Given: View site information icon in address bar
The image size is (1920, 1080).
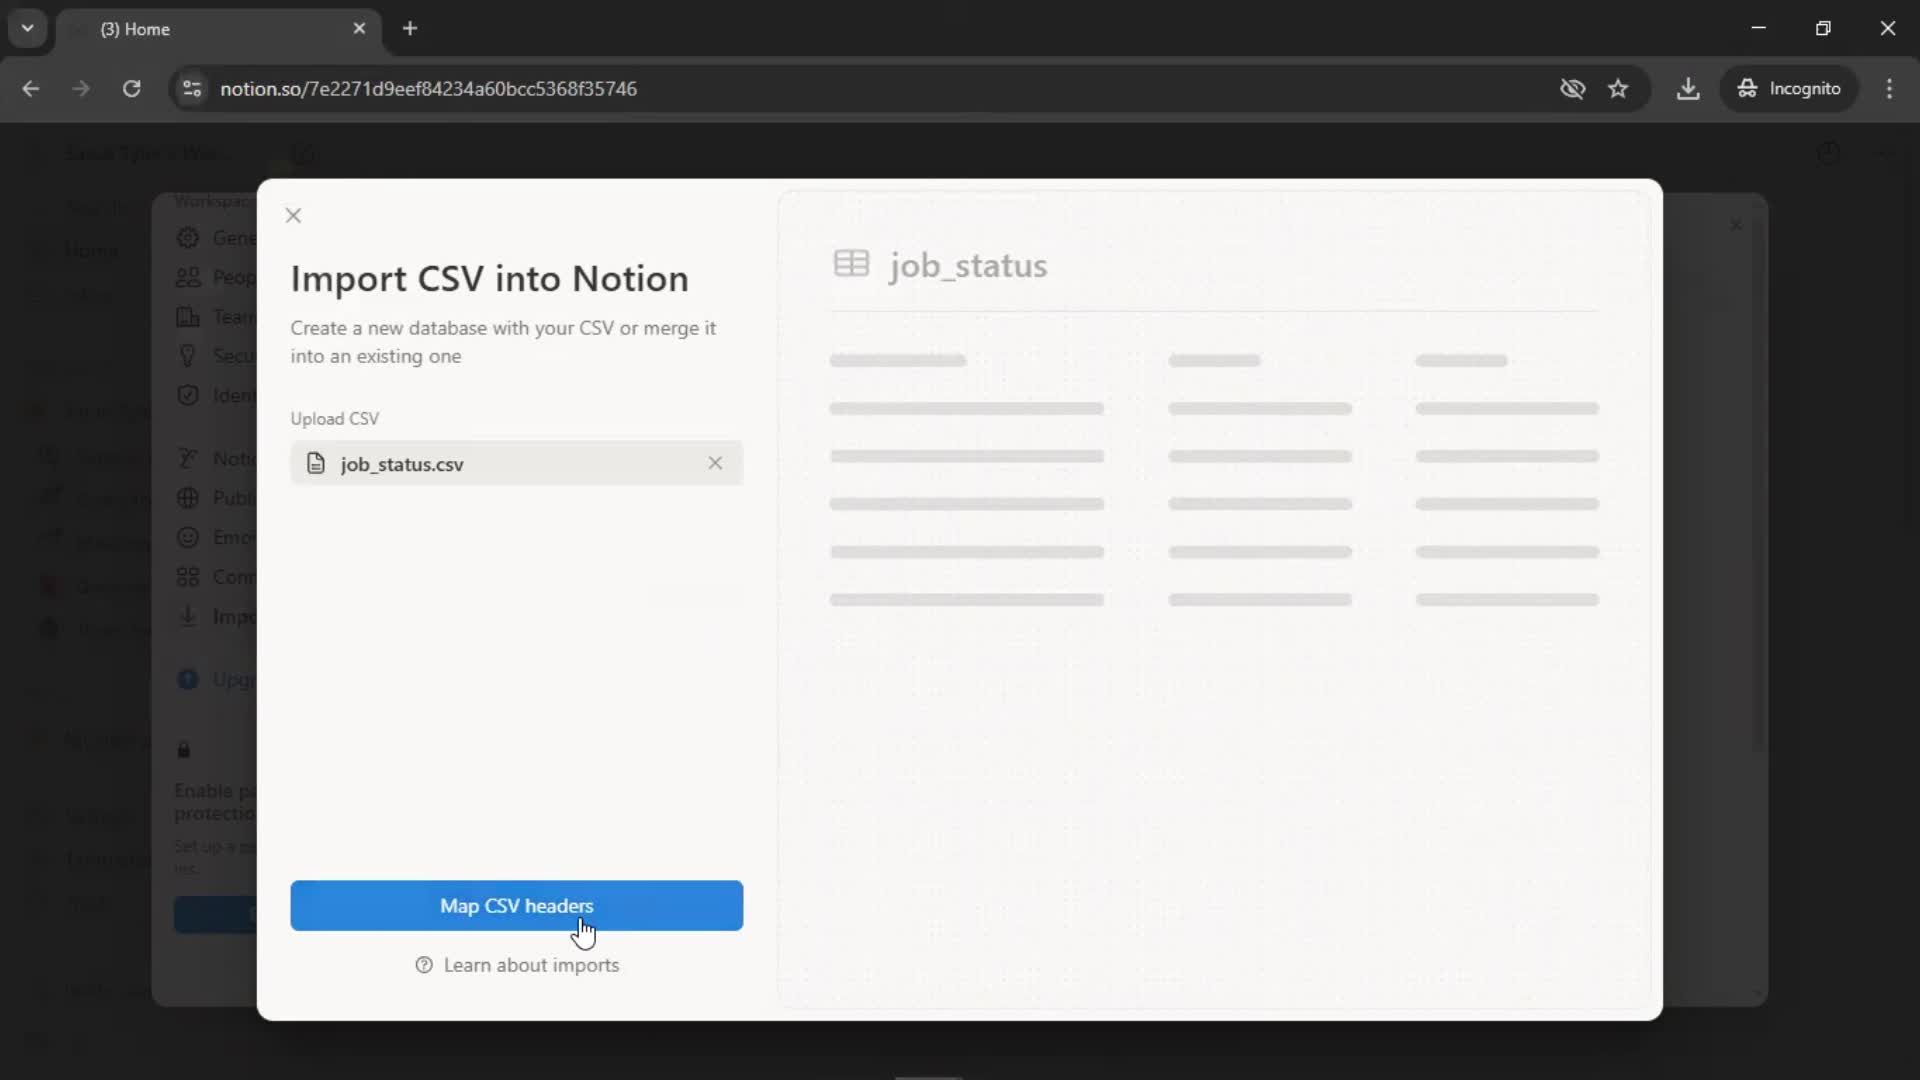Looking at the screenshot, I should tap(192, 88).
